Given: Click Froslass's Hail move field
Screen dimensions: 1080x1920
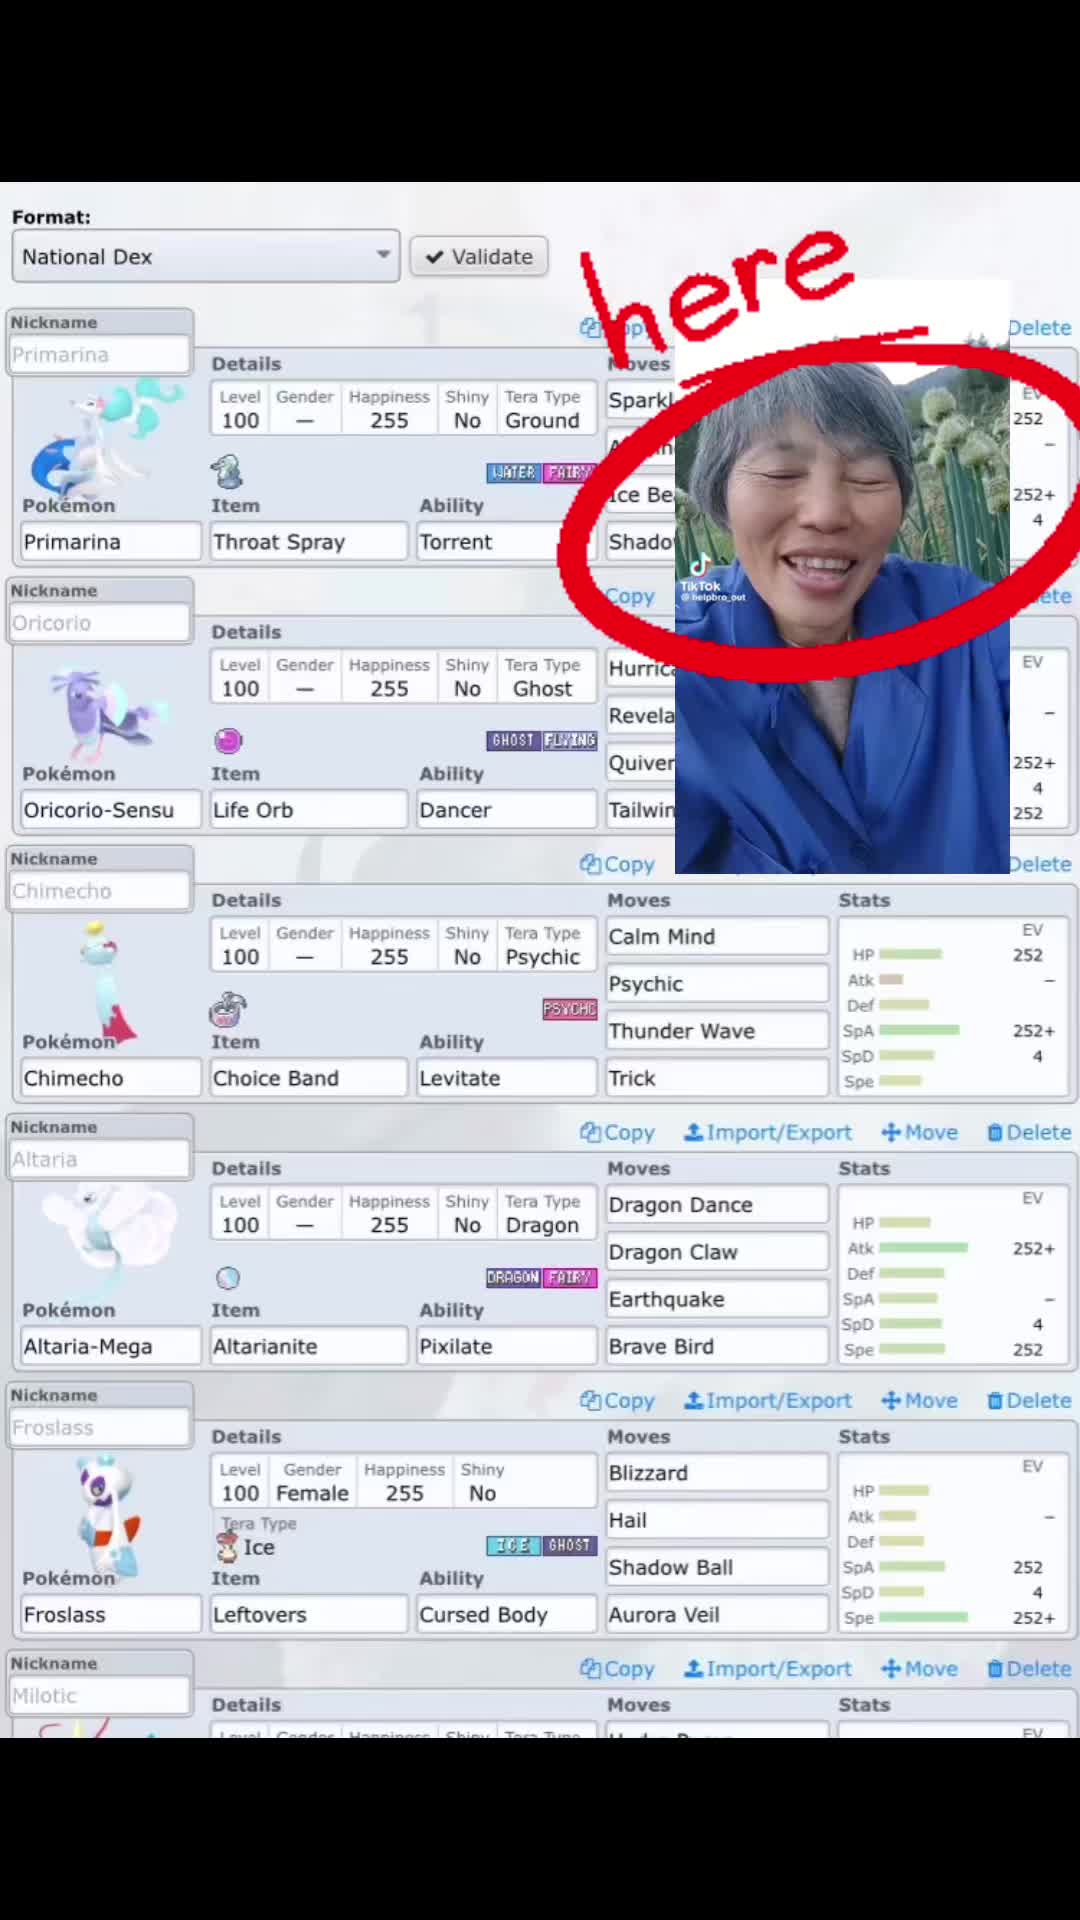Looking at the screenshot, I should (718, 1520).
